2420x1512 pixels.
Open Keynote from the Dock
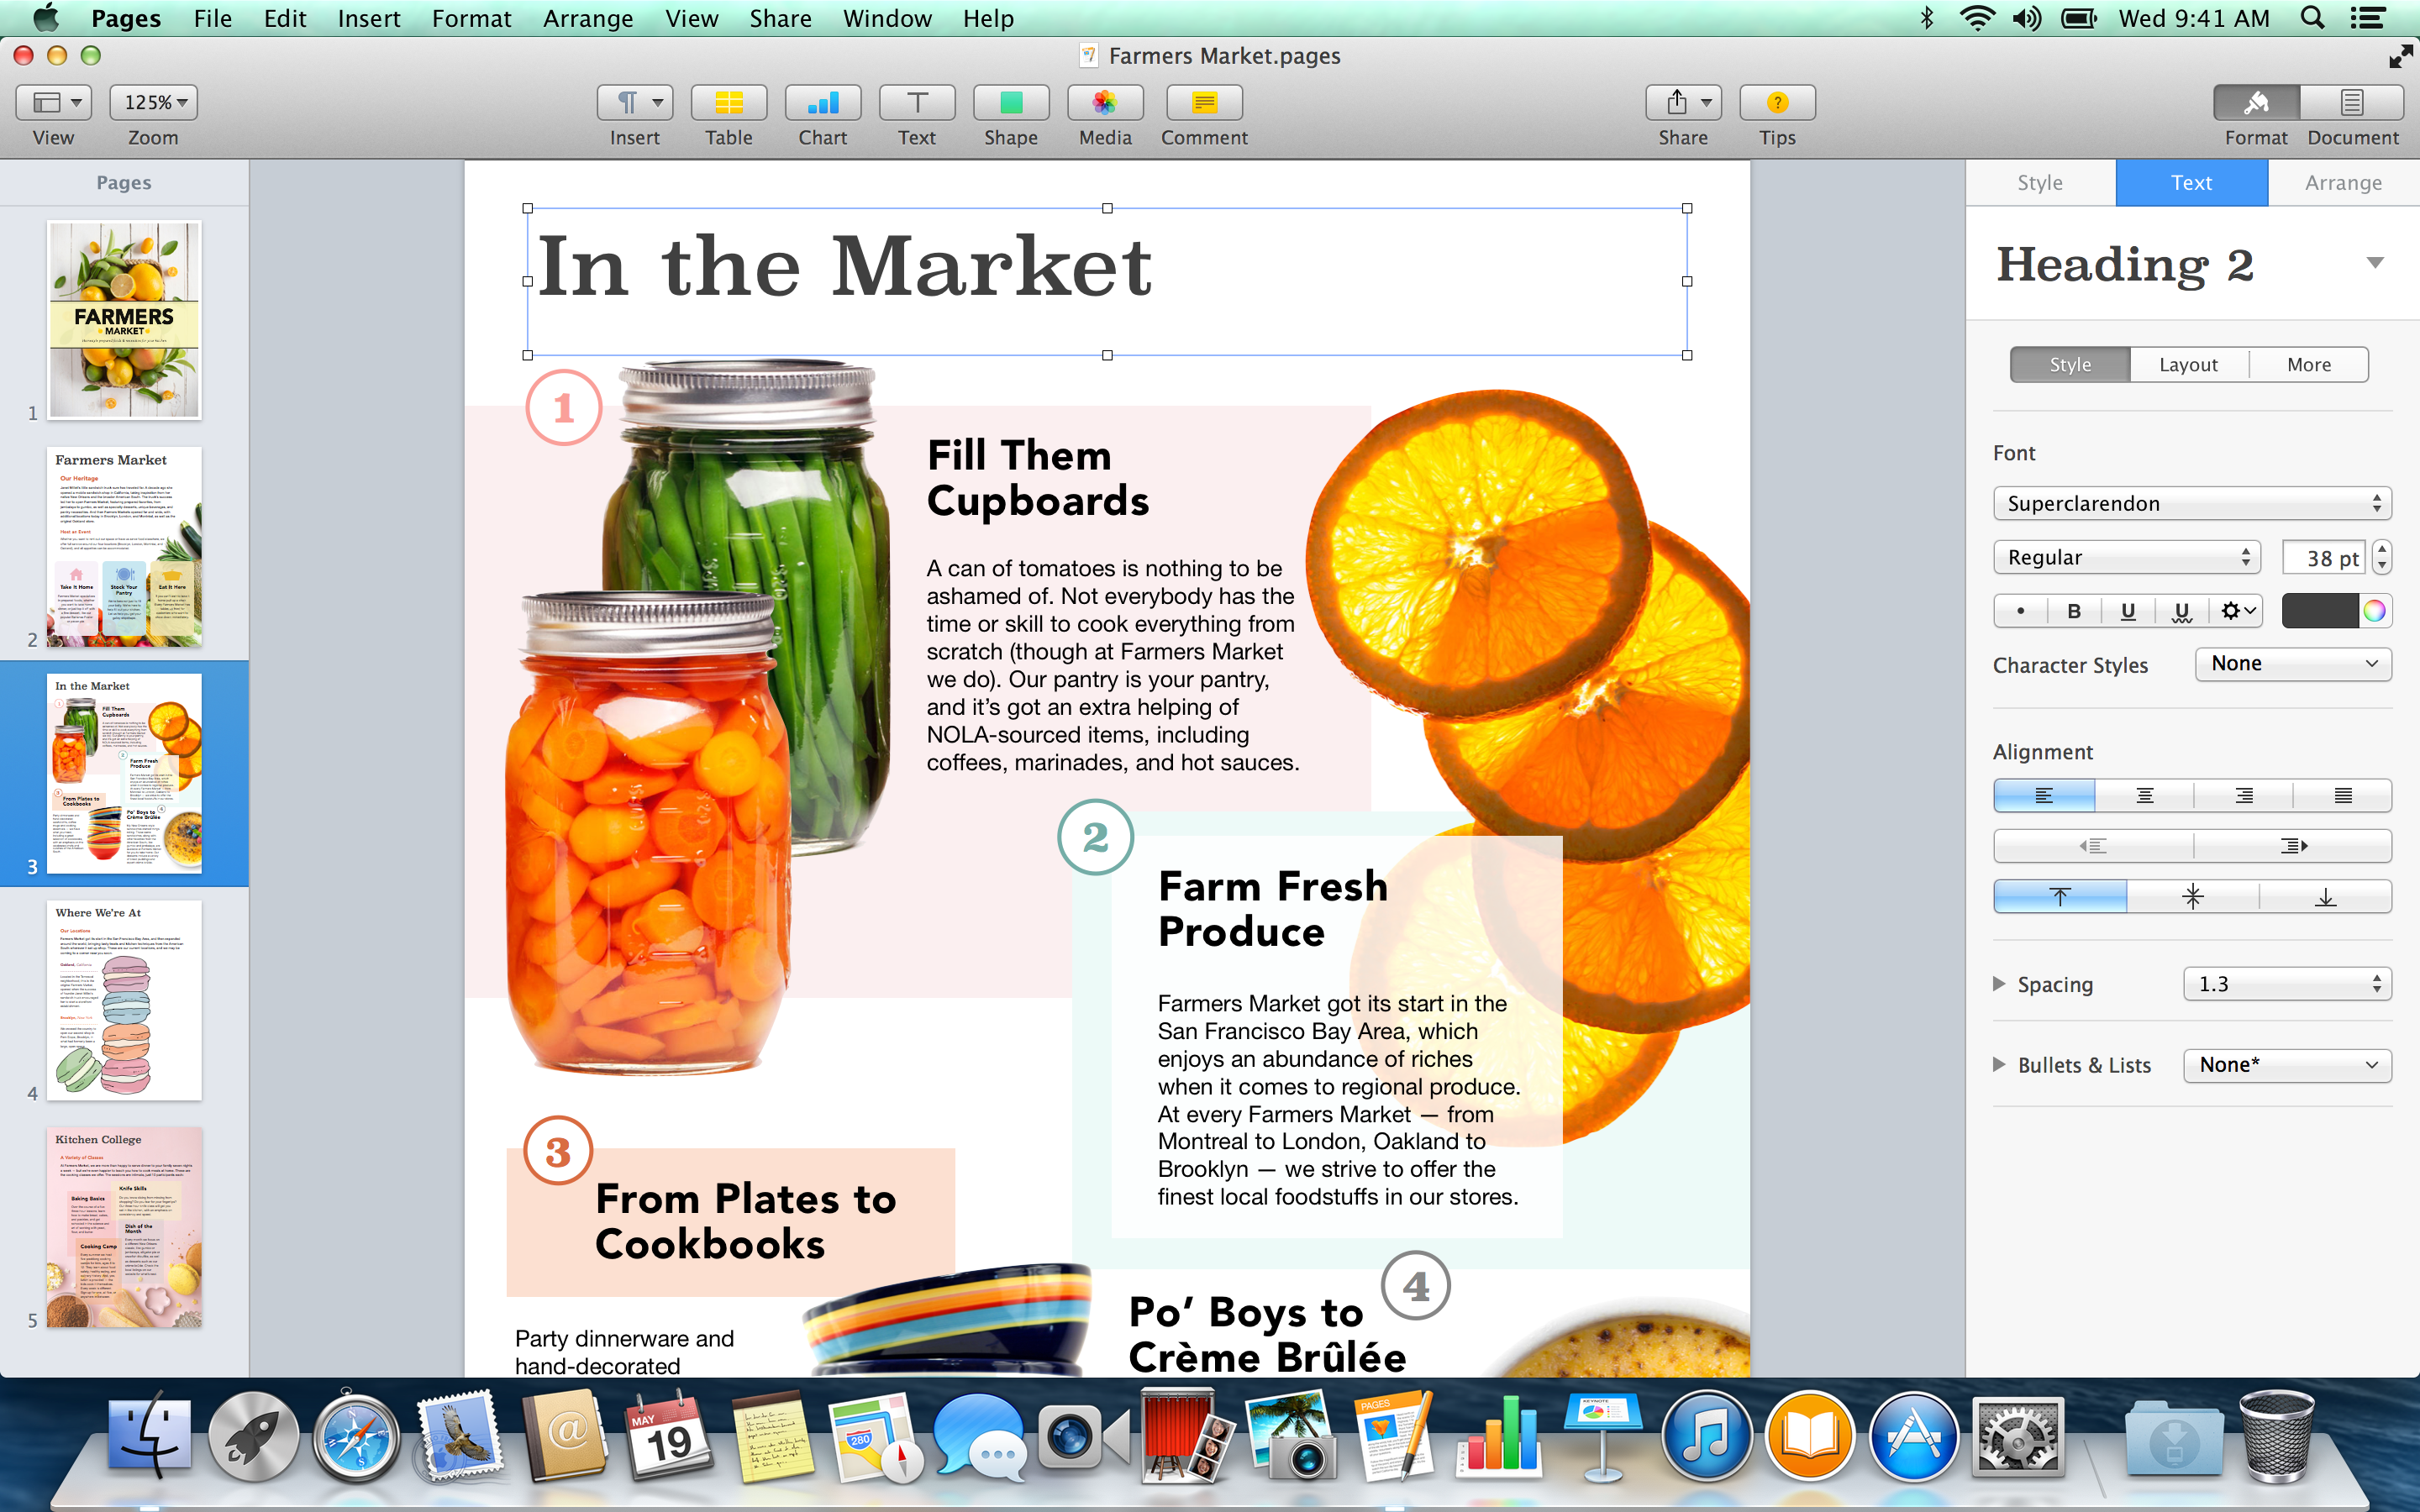click(1603, 1438)
